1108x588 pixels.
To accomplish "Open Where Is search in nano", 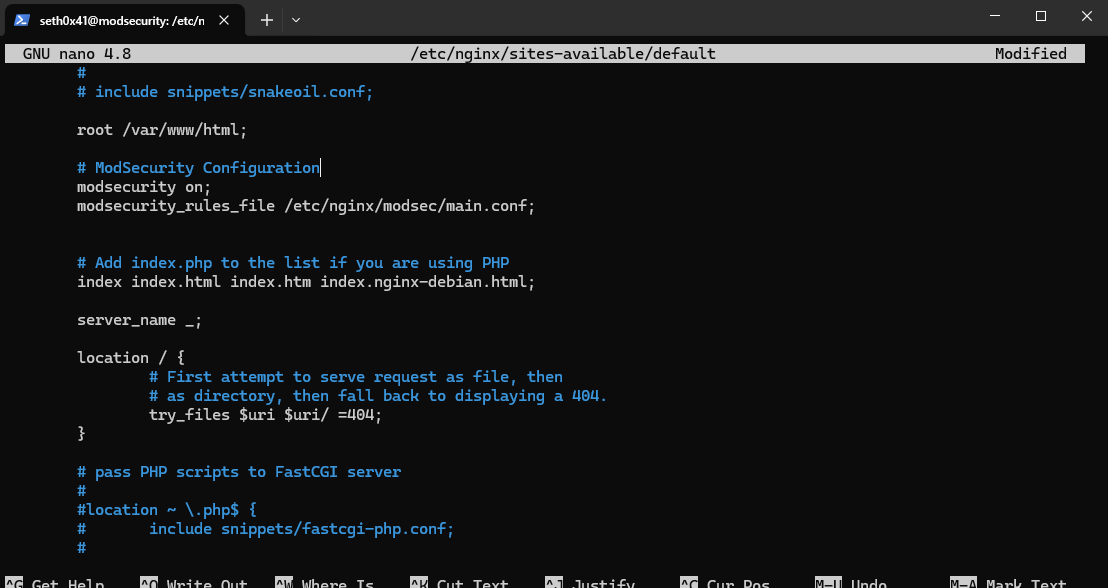I will 330,582.
